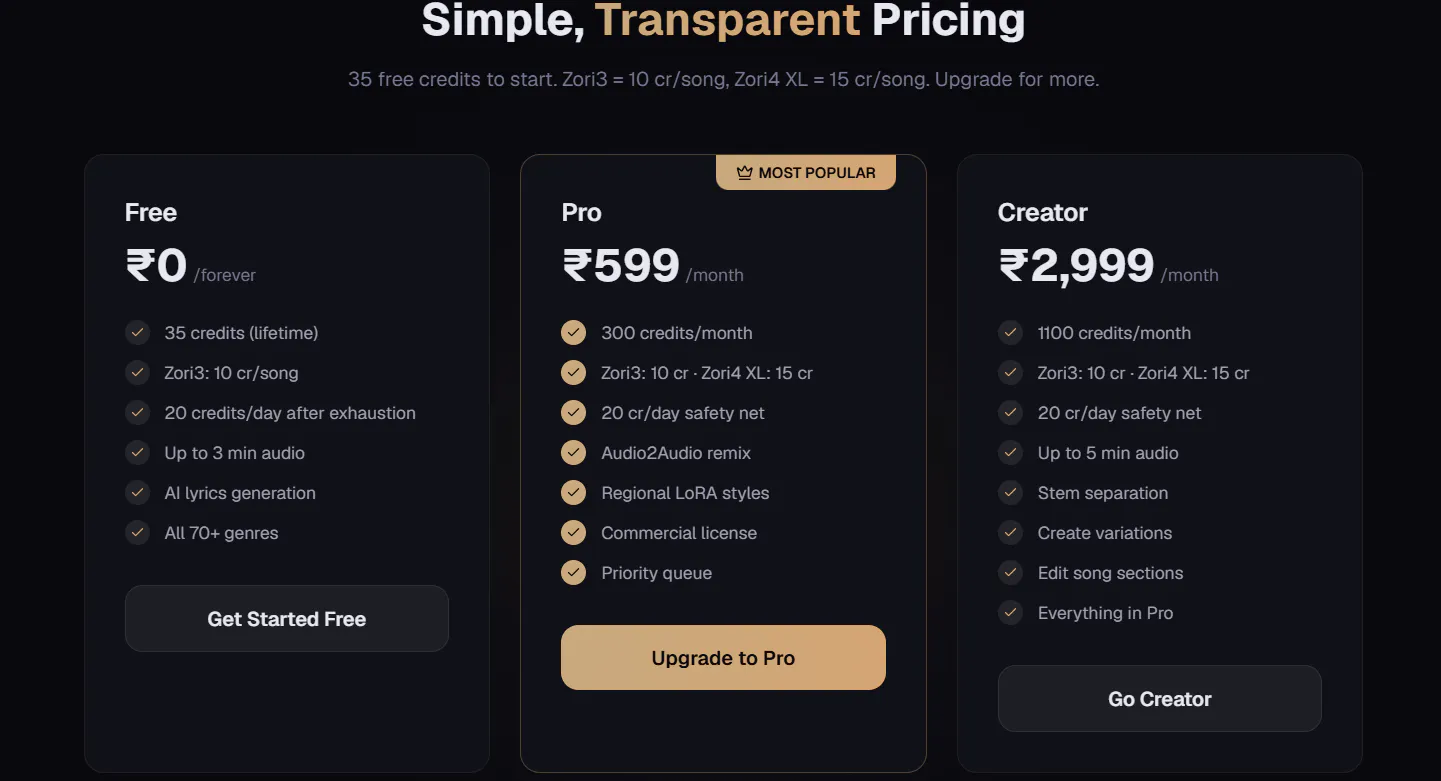Click checkmark icon beside 300 credits/month
1441x781 pixels.
coord(573,333)
